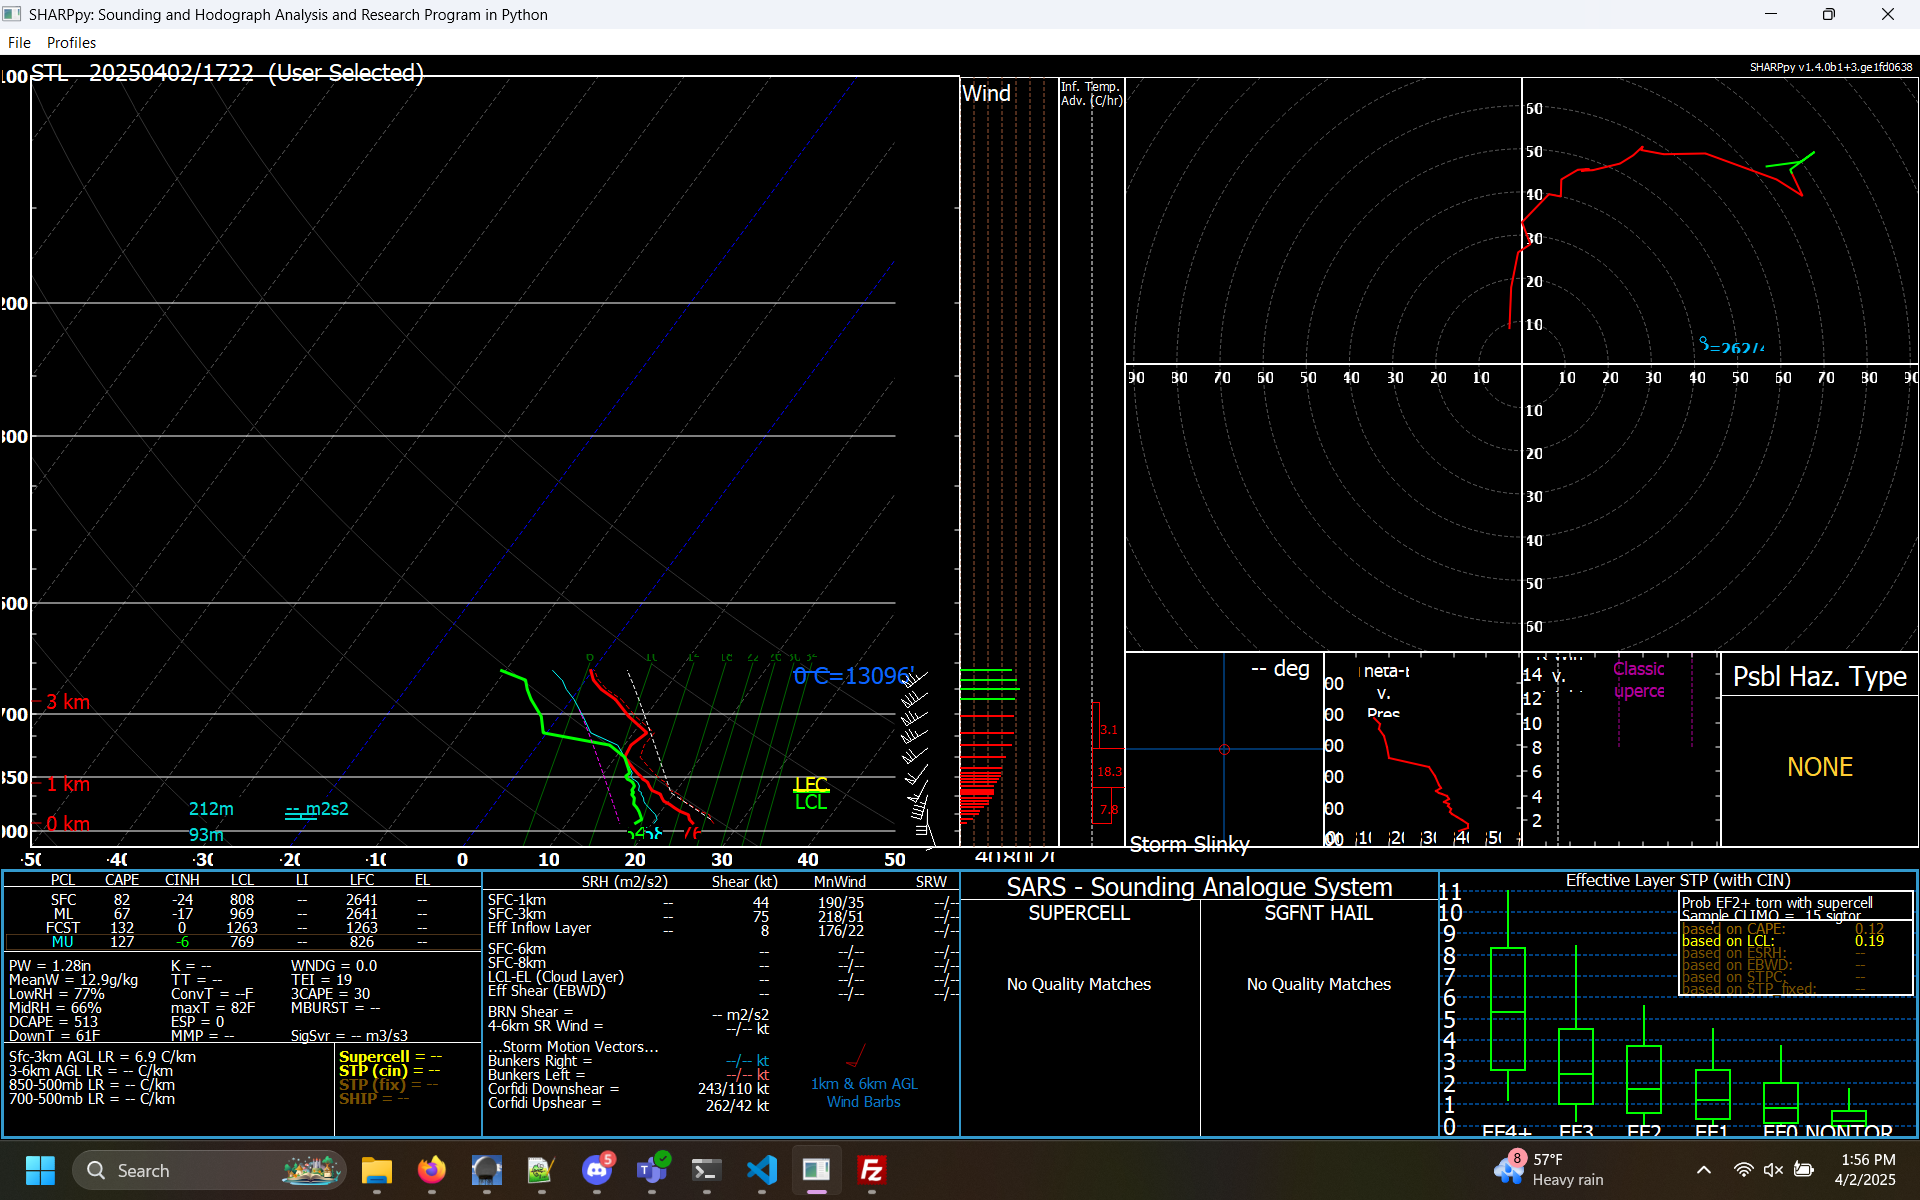Click the Windows Start button

40,1170
